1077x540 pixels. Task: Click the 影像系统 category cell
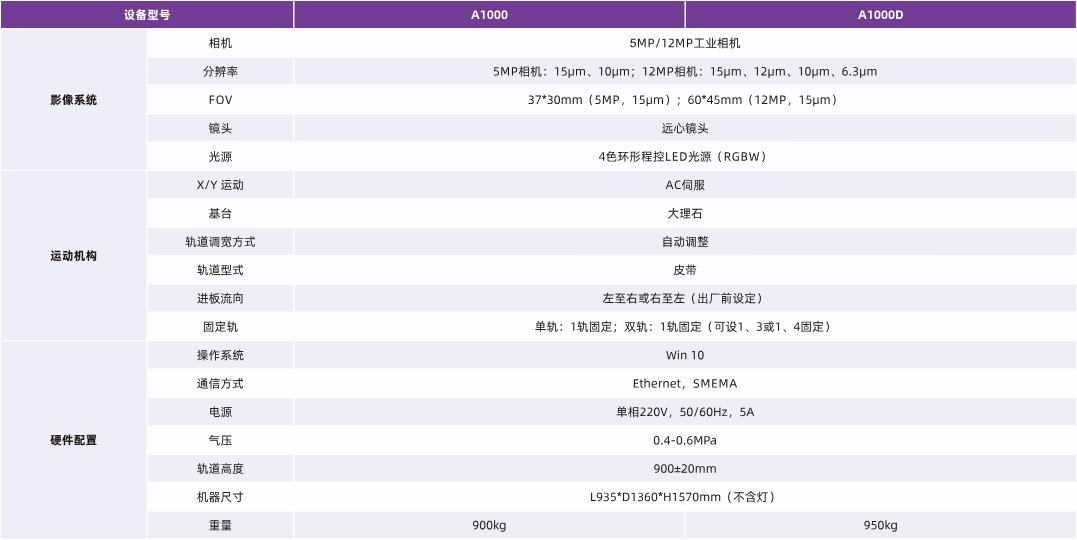(x=74, y=100)
